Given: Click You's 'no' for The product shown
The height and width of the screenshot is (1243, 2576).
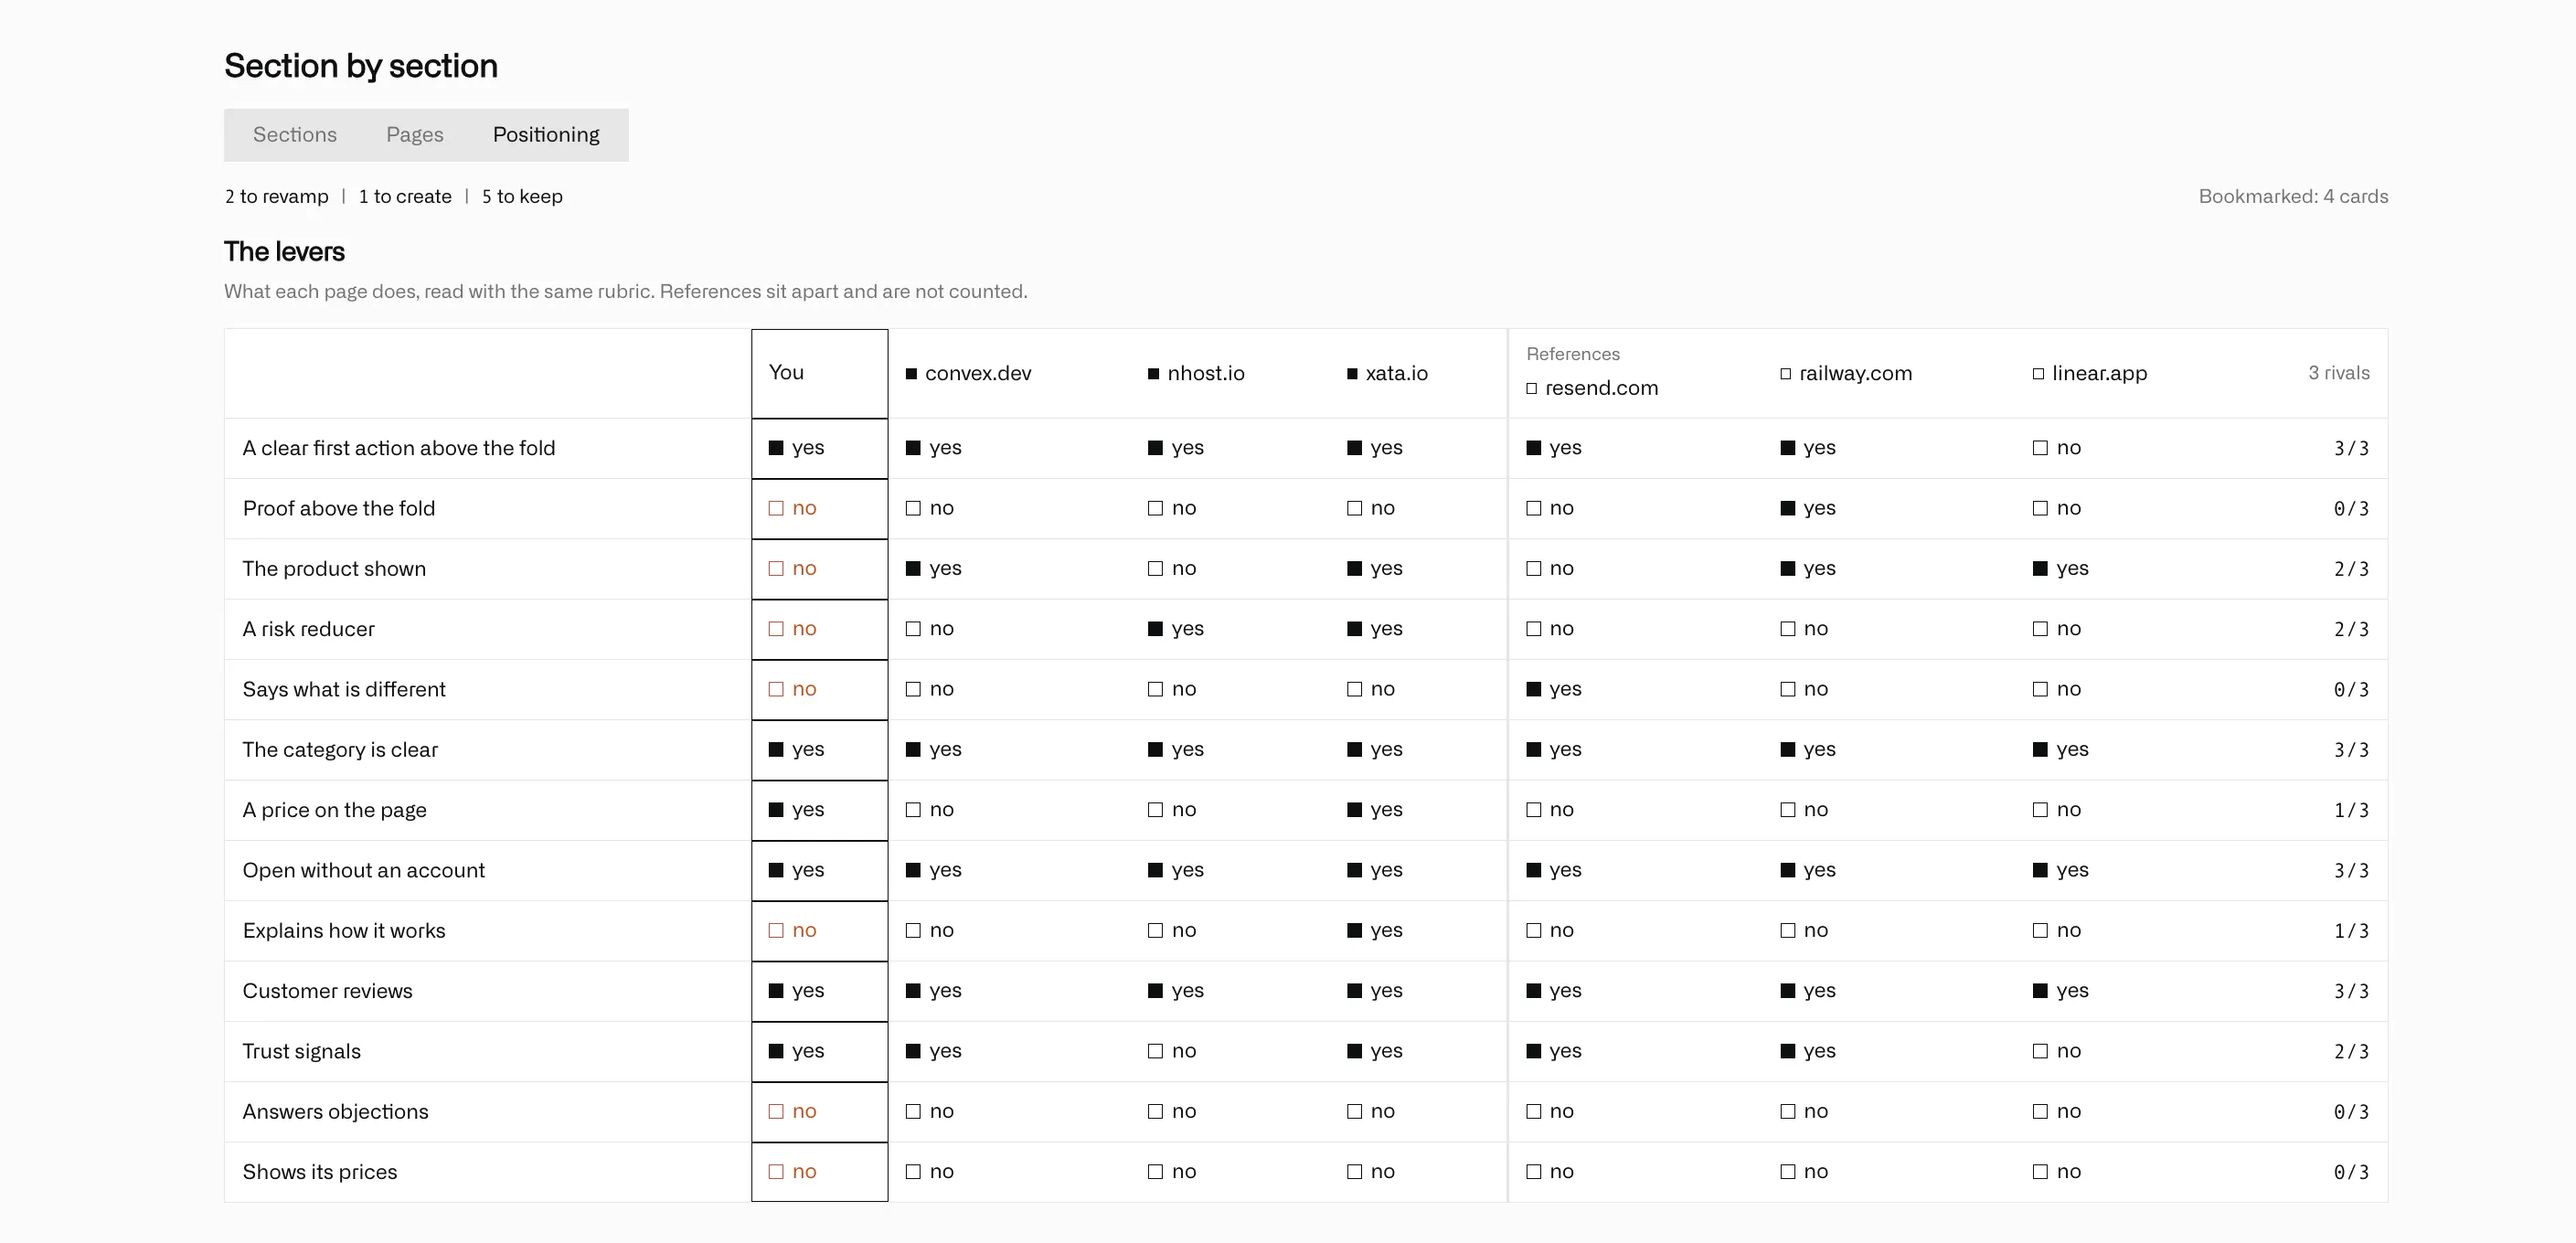Looking at the screenshot, I should pyautogui.click(x=792, y=568).
